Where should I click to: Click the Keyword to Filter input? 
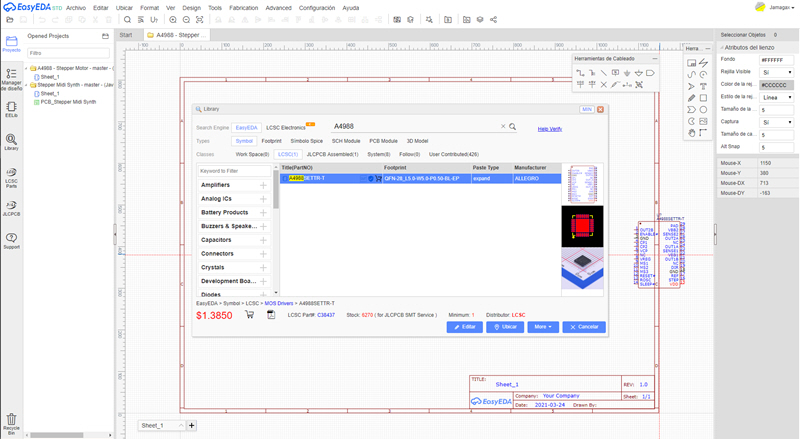pos(234,171)
